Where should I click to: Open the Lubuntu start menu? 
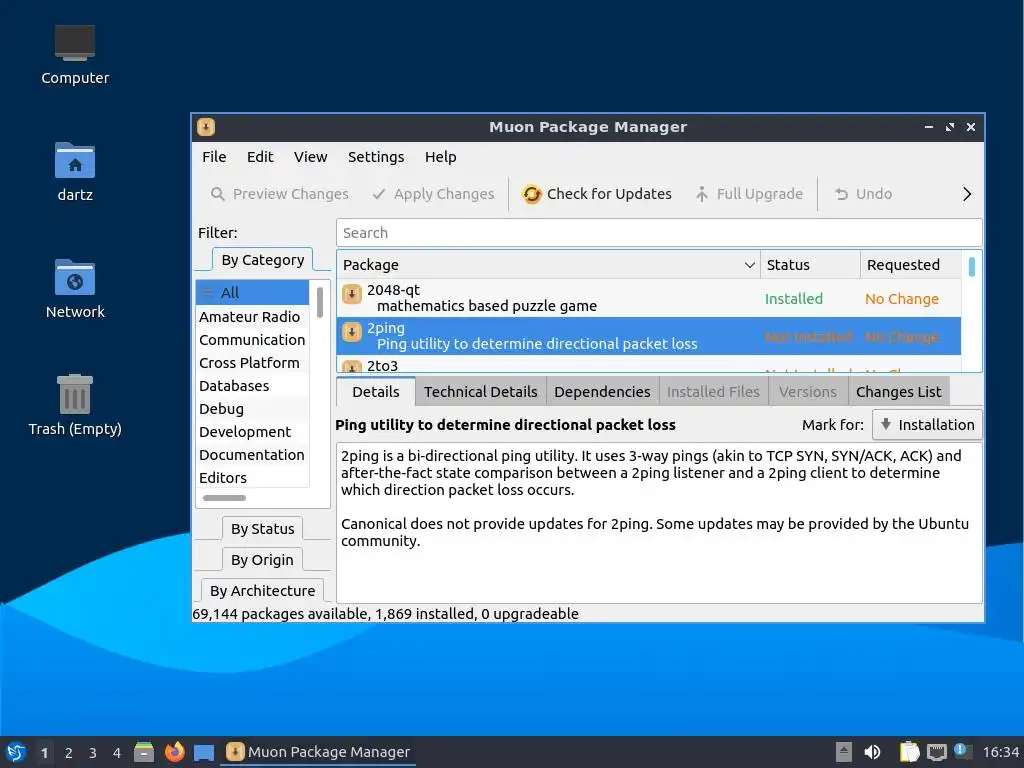click(16, 752)
